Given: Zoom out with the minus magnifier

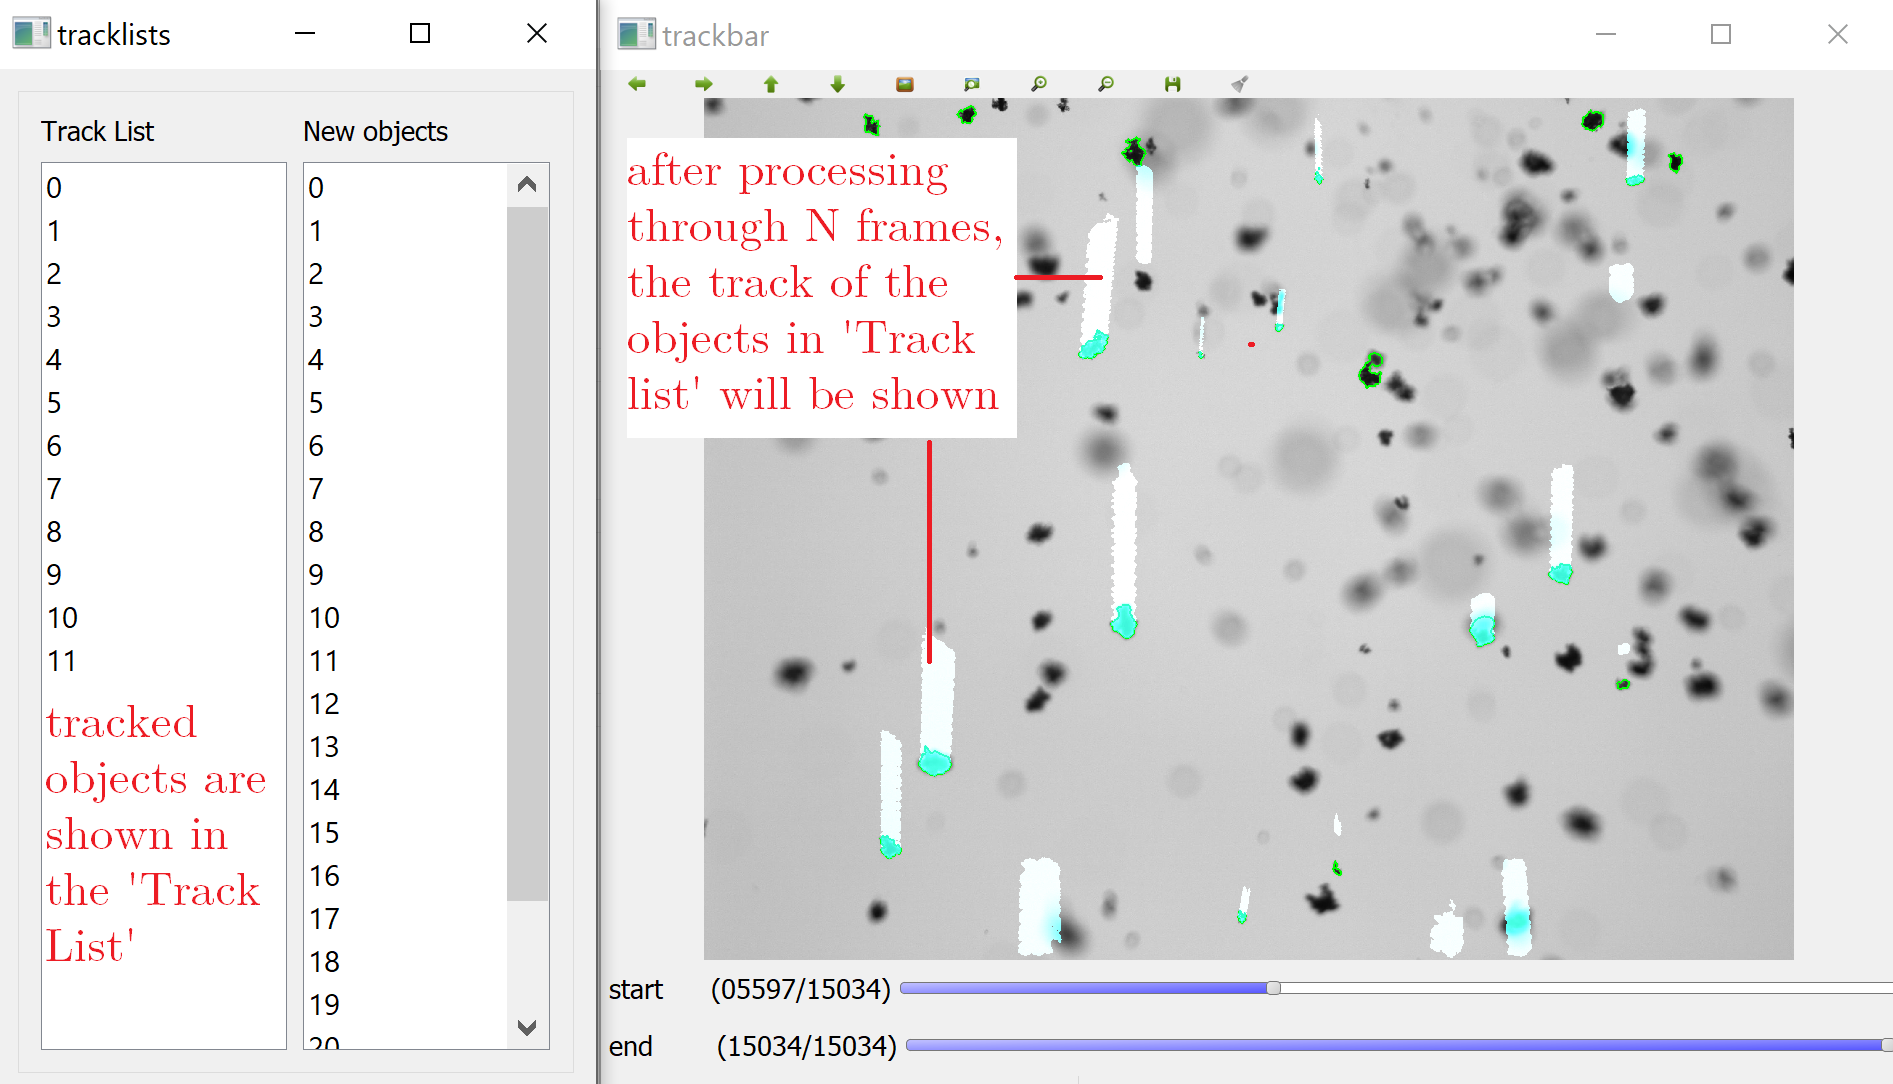Looking at the screenshot, I should 1106,84.
